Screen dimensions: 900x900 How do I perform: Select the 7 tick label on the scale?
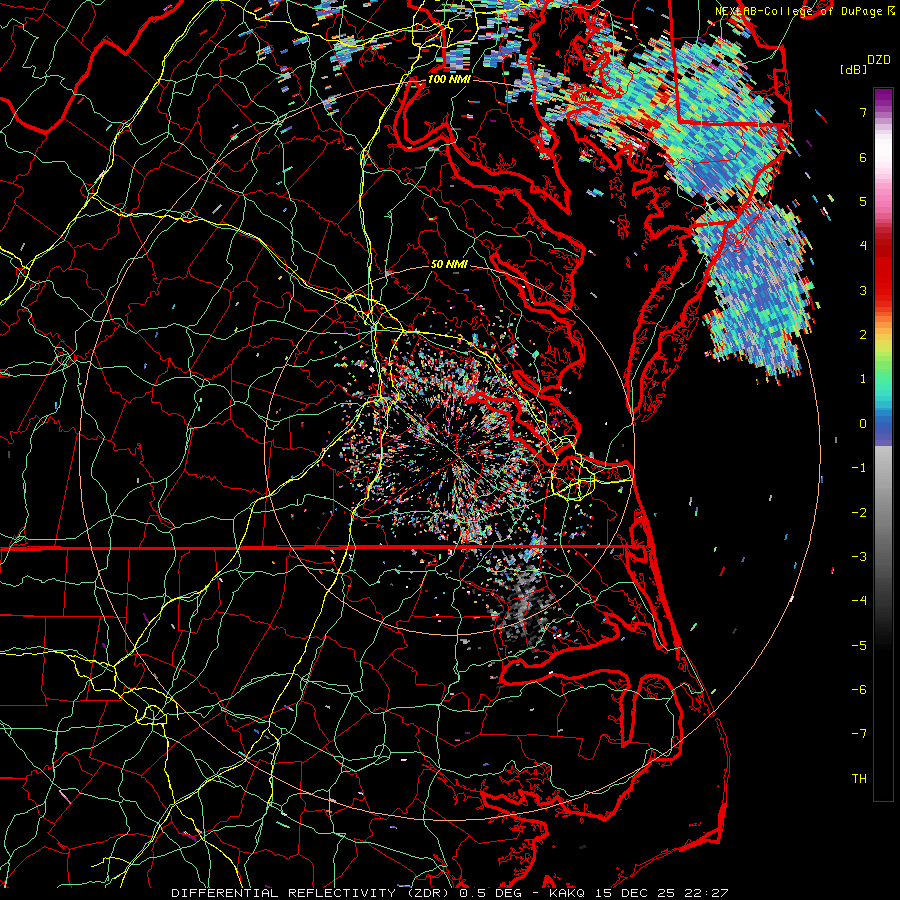(x=863, y=112)
